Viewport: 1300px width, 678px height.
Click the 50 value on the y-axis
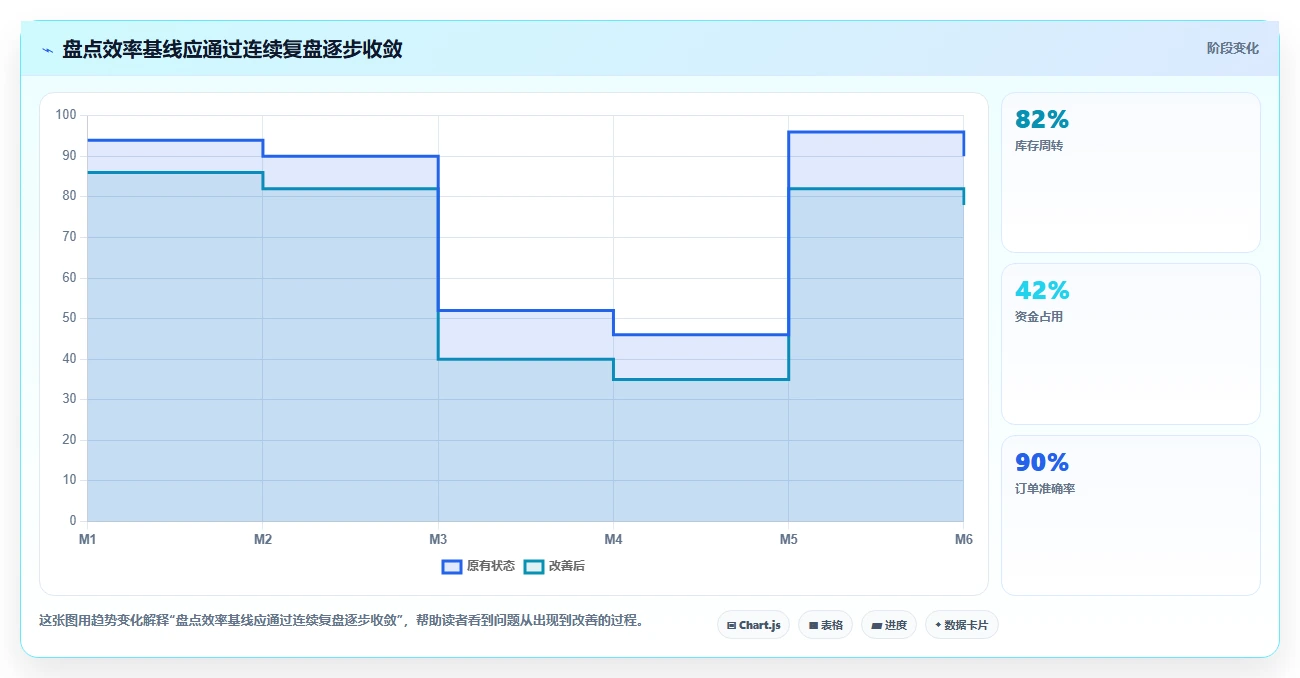coord(69,318)
